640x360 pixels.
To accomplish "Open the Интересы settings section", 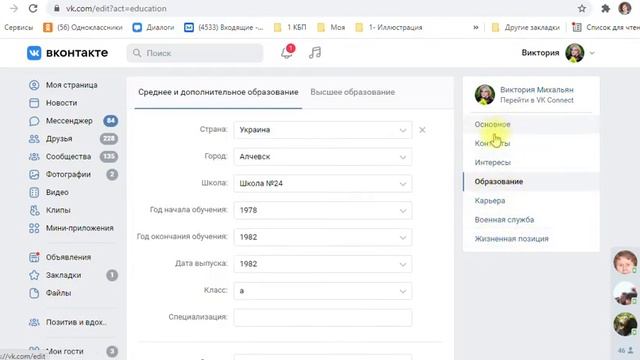I will pos(531,162).
